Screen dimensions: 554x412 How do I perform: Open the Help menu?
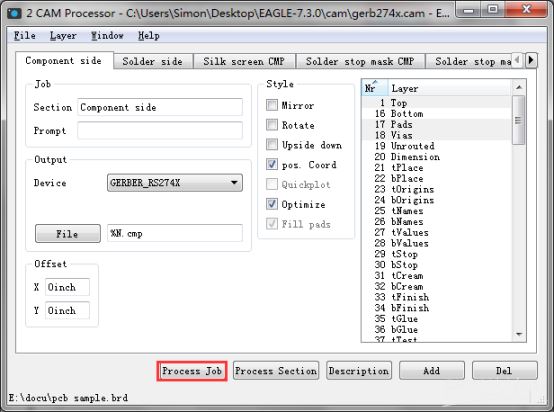[148, 36]
